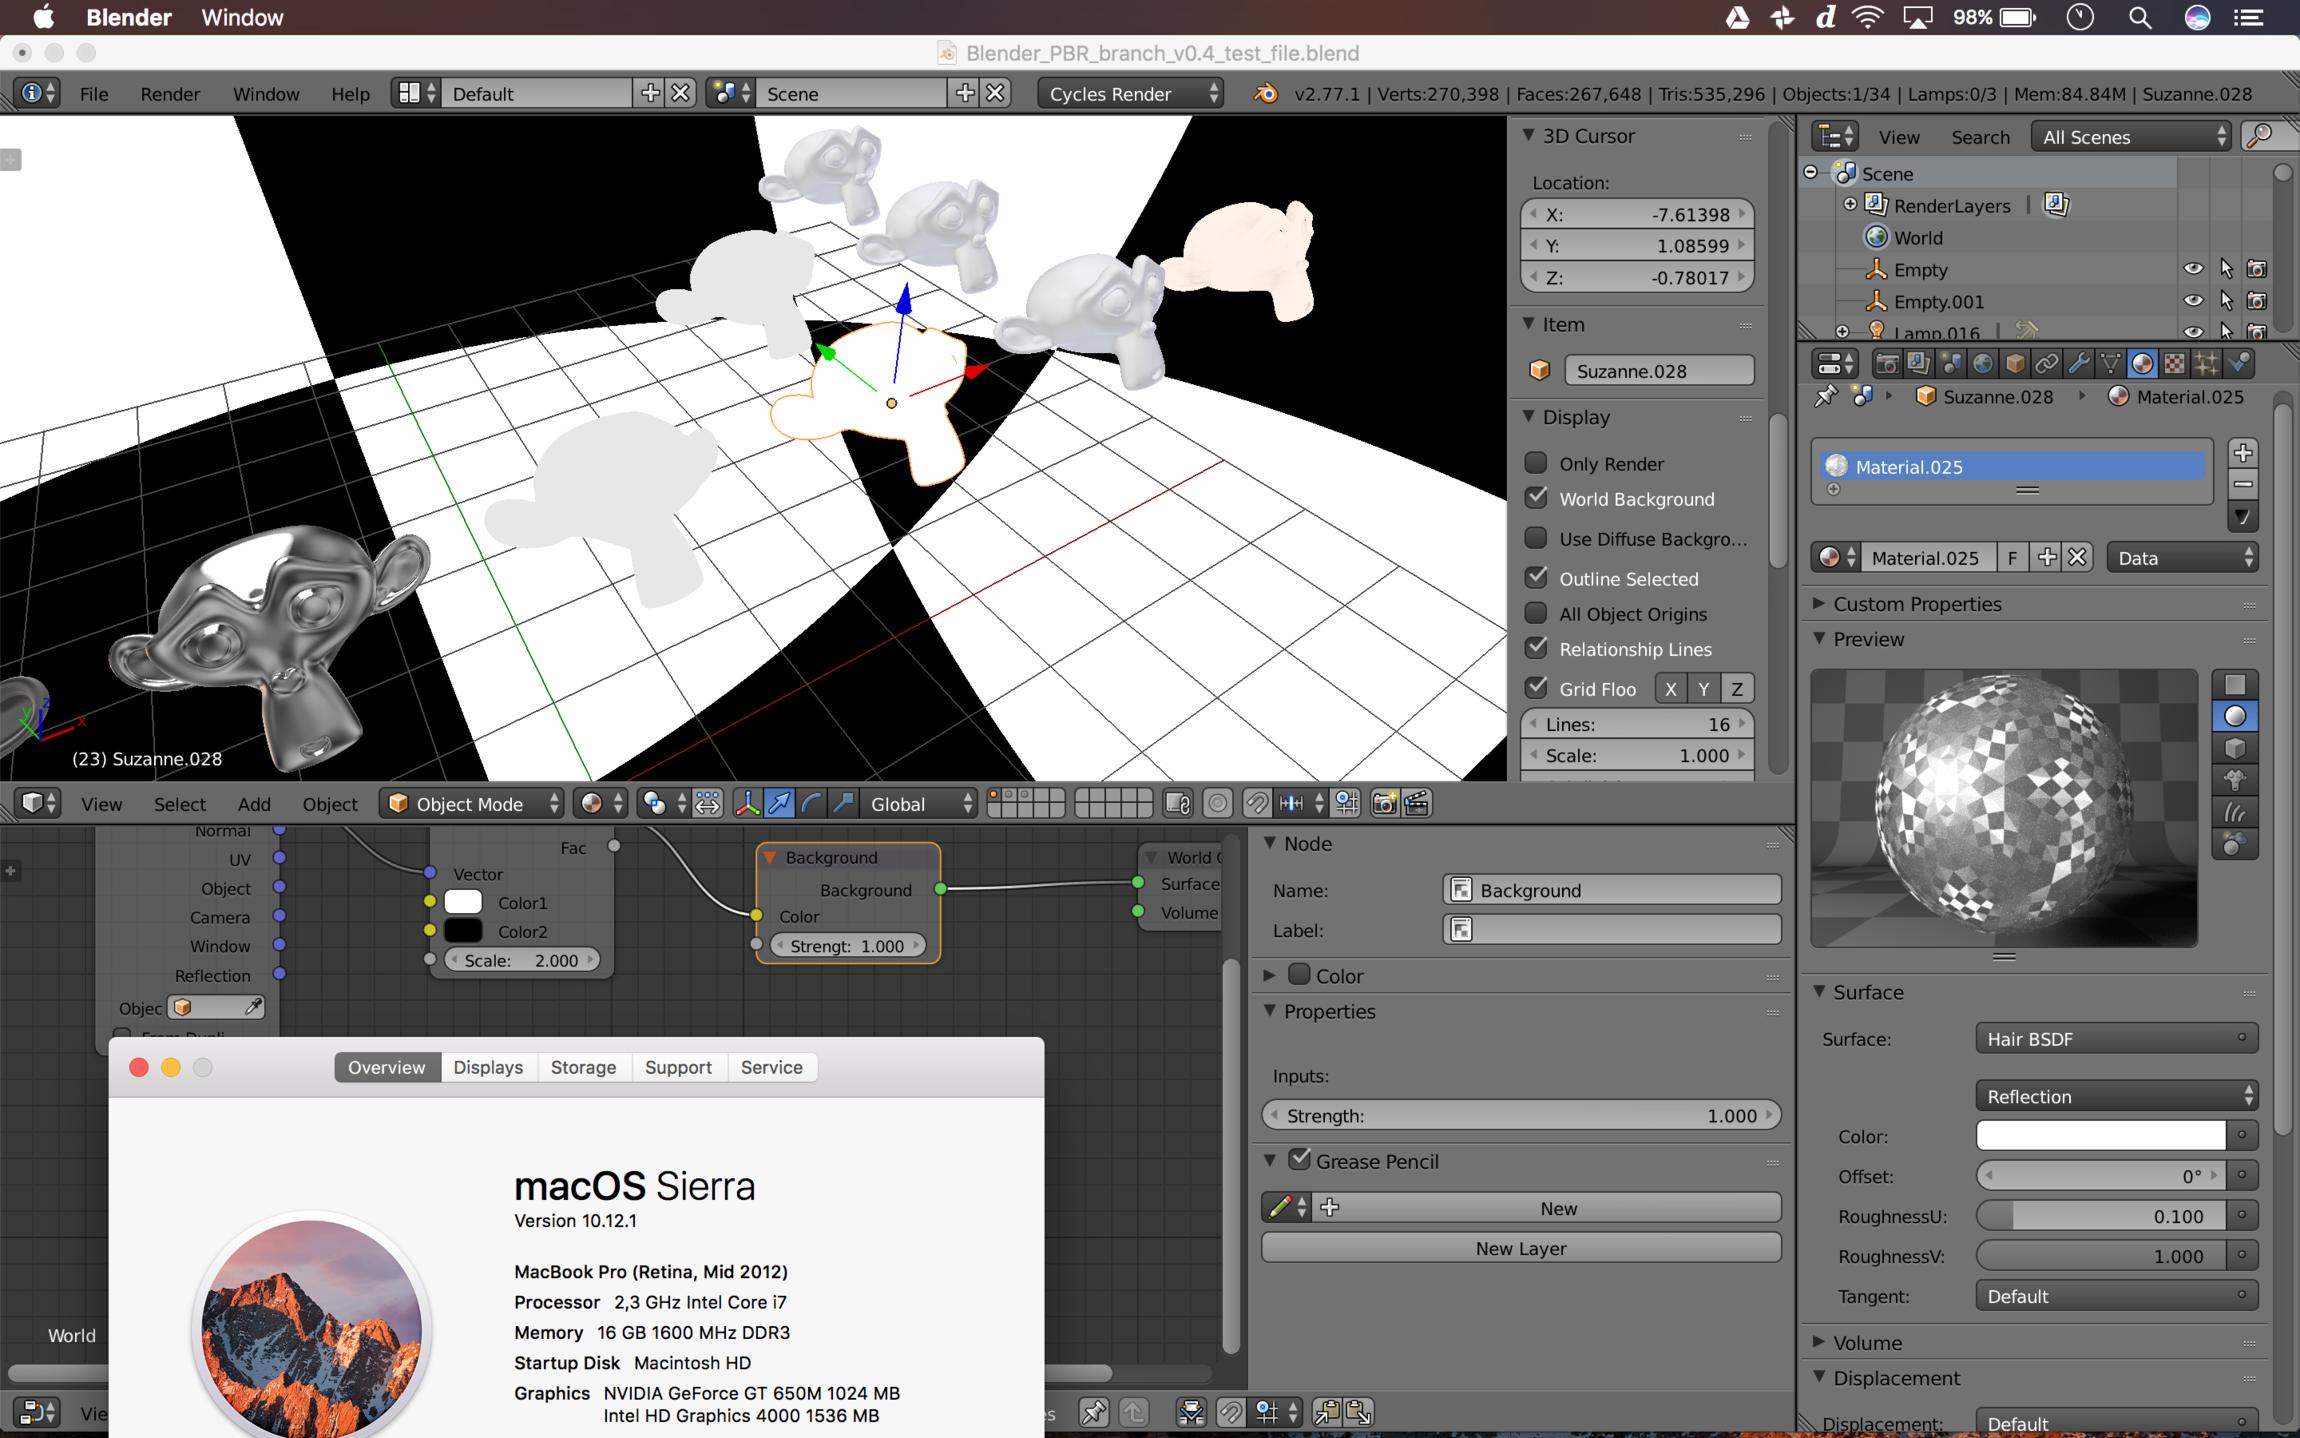Select the world sphere preview option

pos(2235,844)
